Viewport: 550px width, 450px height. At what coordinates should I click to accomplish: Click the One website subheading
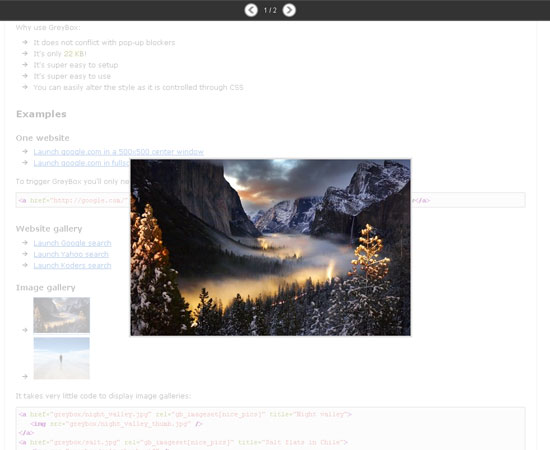[x=43, y=138]
